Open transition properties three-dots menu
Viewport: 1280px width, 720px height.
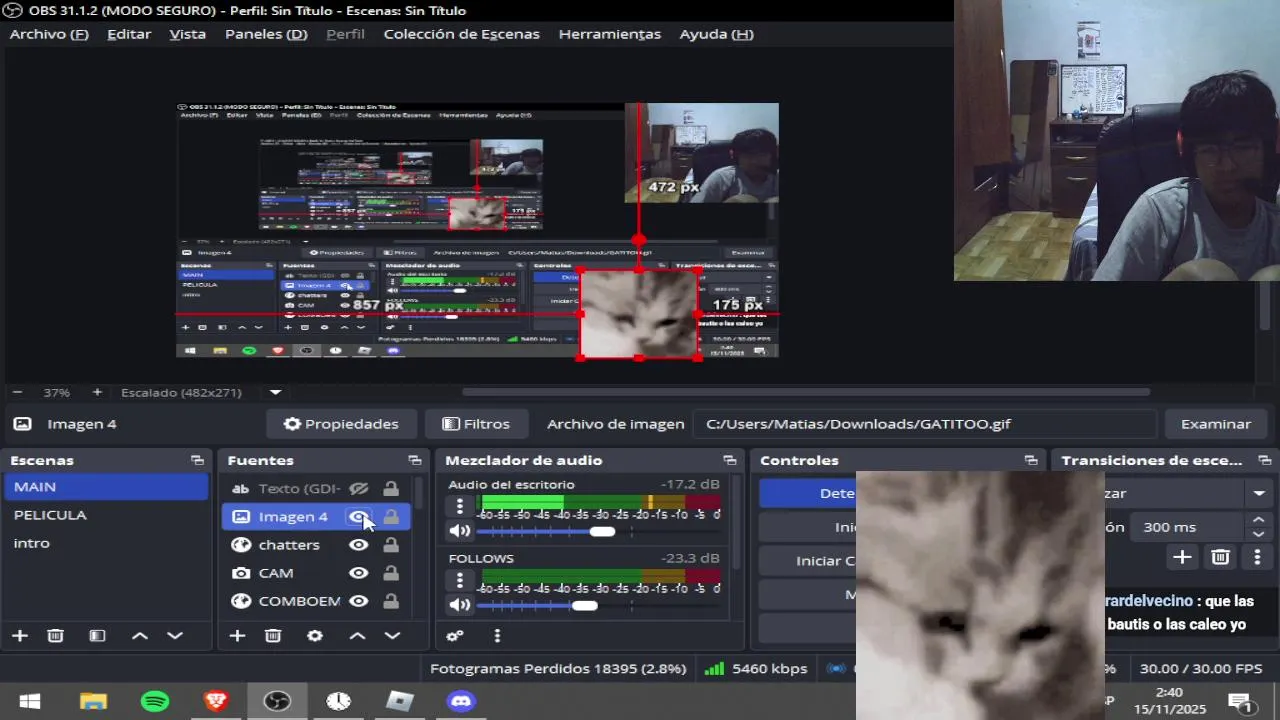1257,557
